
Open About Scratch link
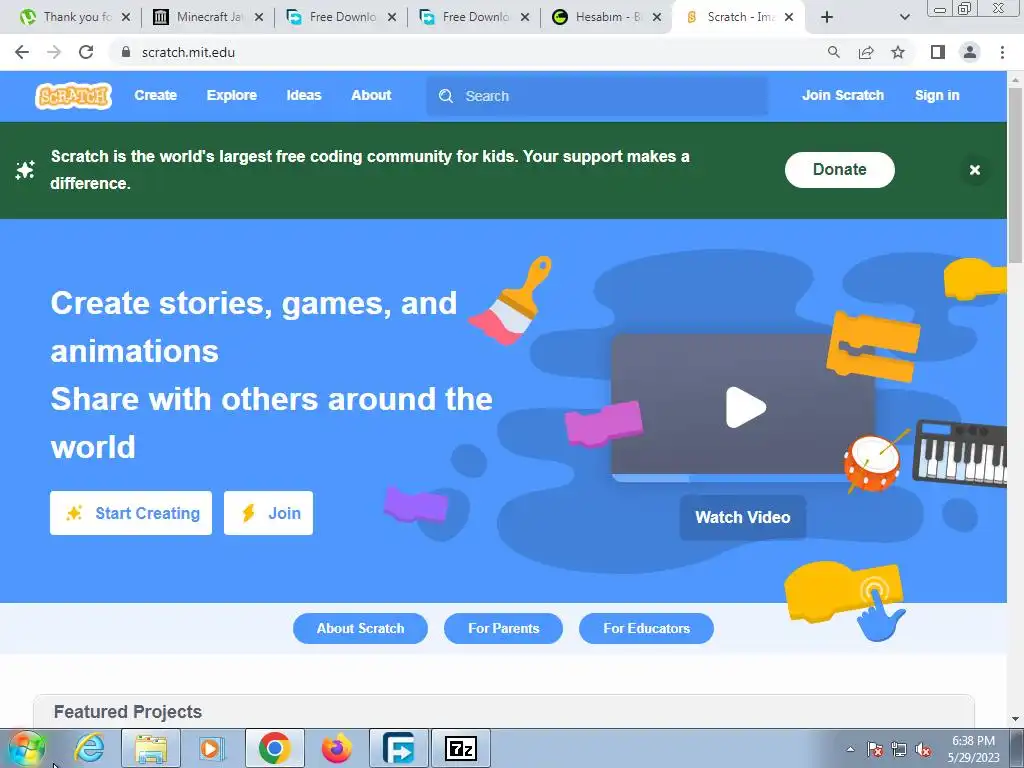point(360,628)
